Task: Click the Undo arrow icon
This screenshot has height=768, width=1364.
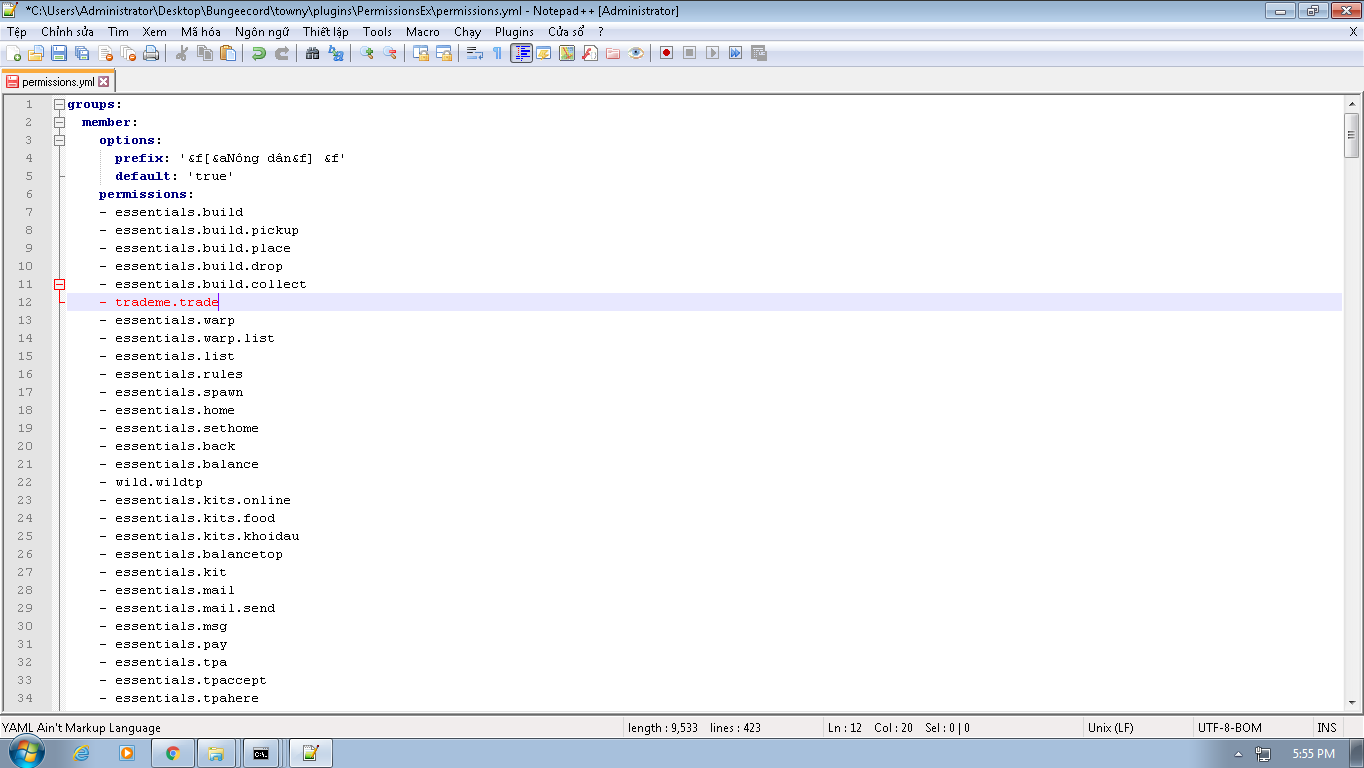Action: (259, 53)
